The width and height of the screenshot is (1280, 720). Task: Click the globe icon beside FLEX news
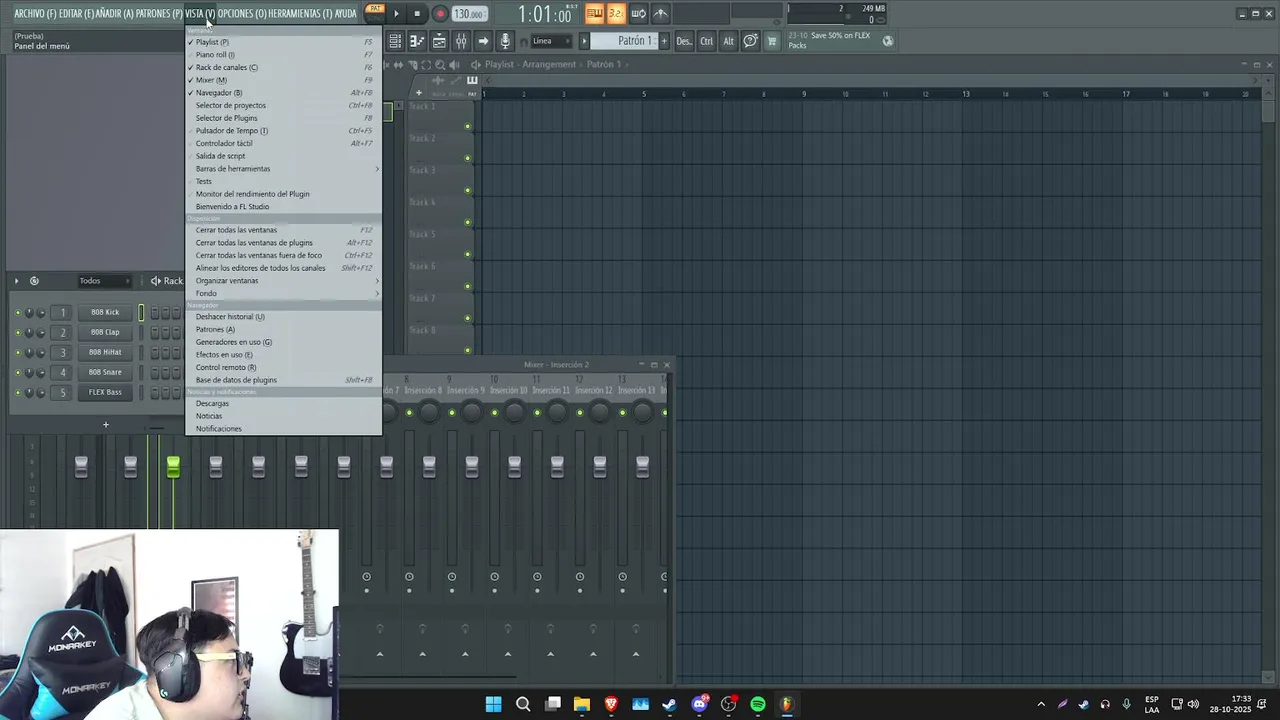click(888, 41)
